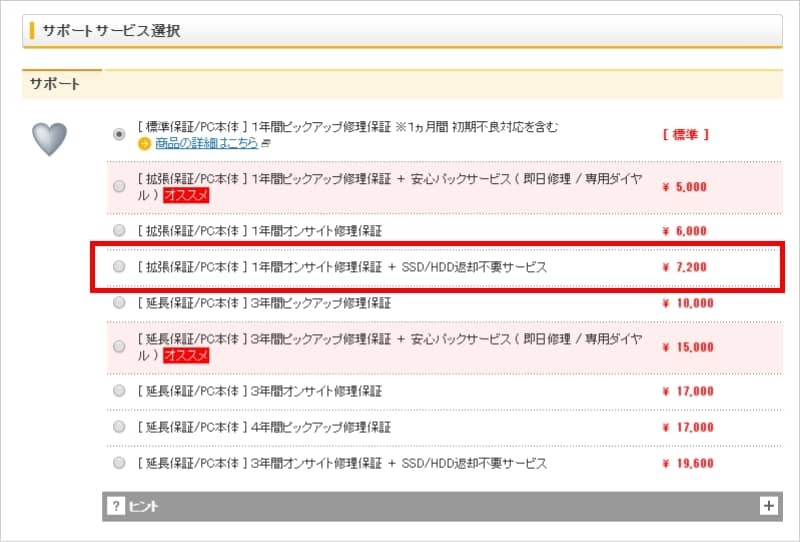Click the オススメ badge on the ¥15,000 option
800x542 pixels.
[186, 356]
